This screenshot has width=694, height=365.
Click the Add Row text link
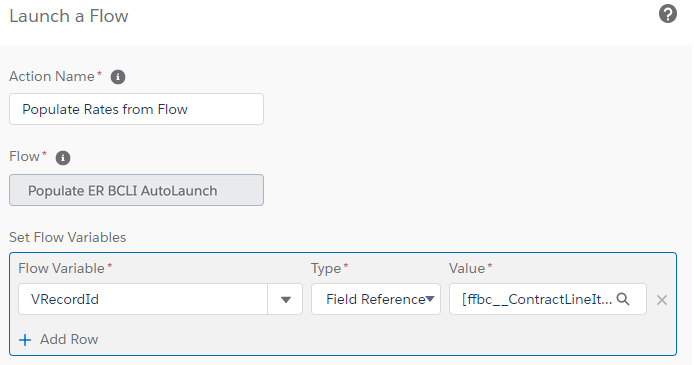[69, 339]
